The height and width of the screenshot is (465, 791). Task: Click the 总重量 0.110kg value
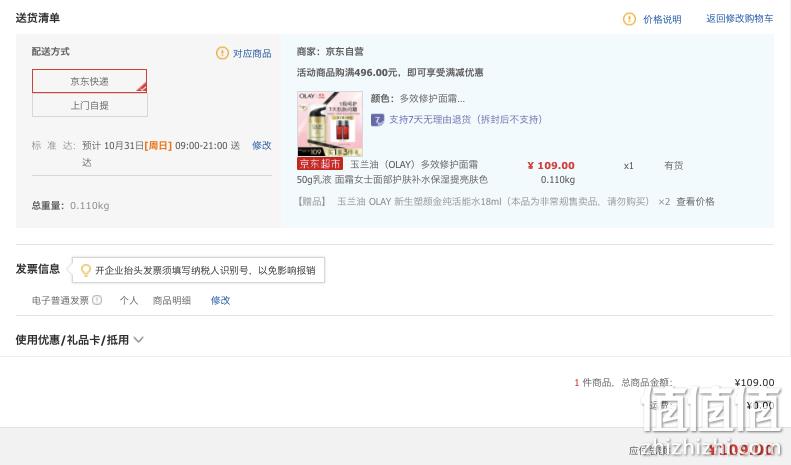pos(89,205)
